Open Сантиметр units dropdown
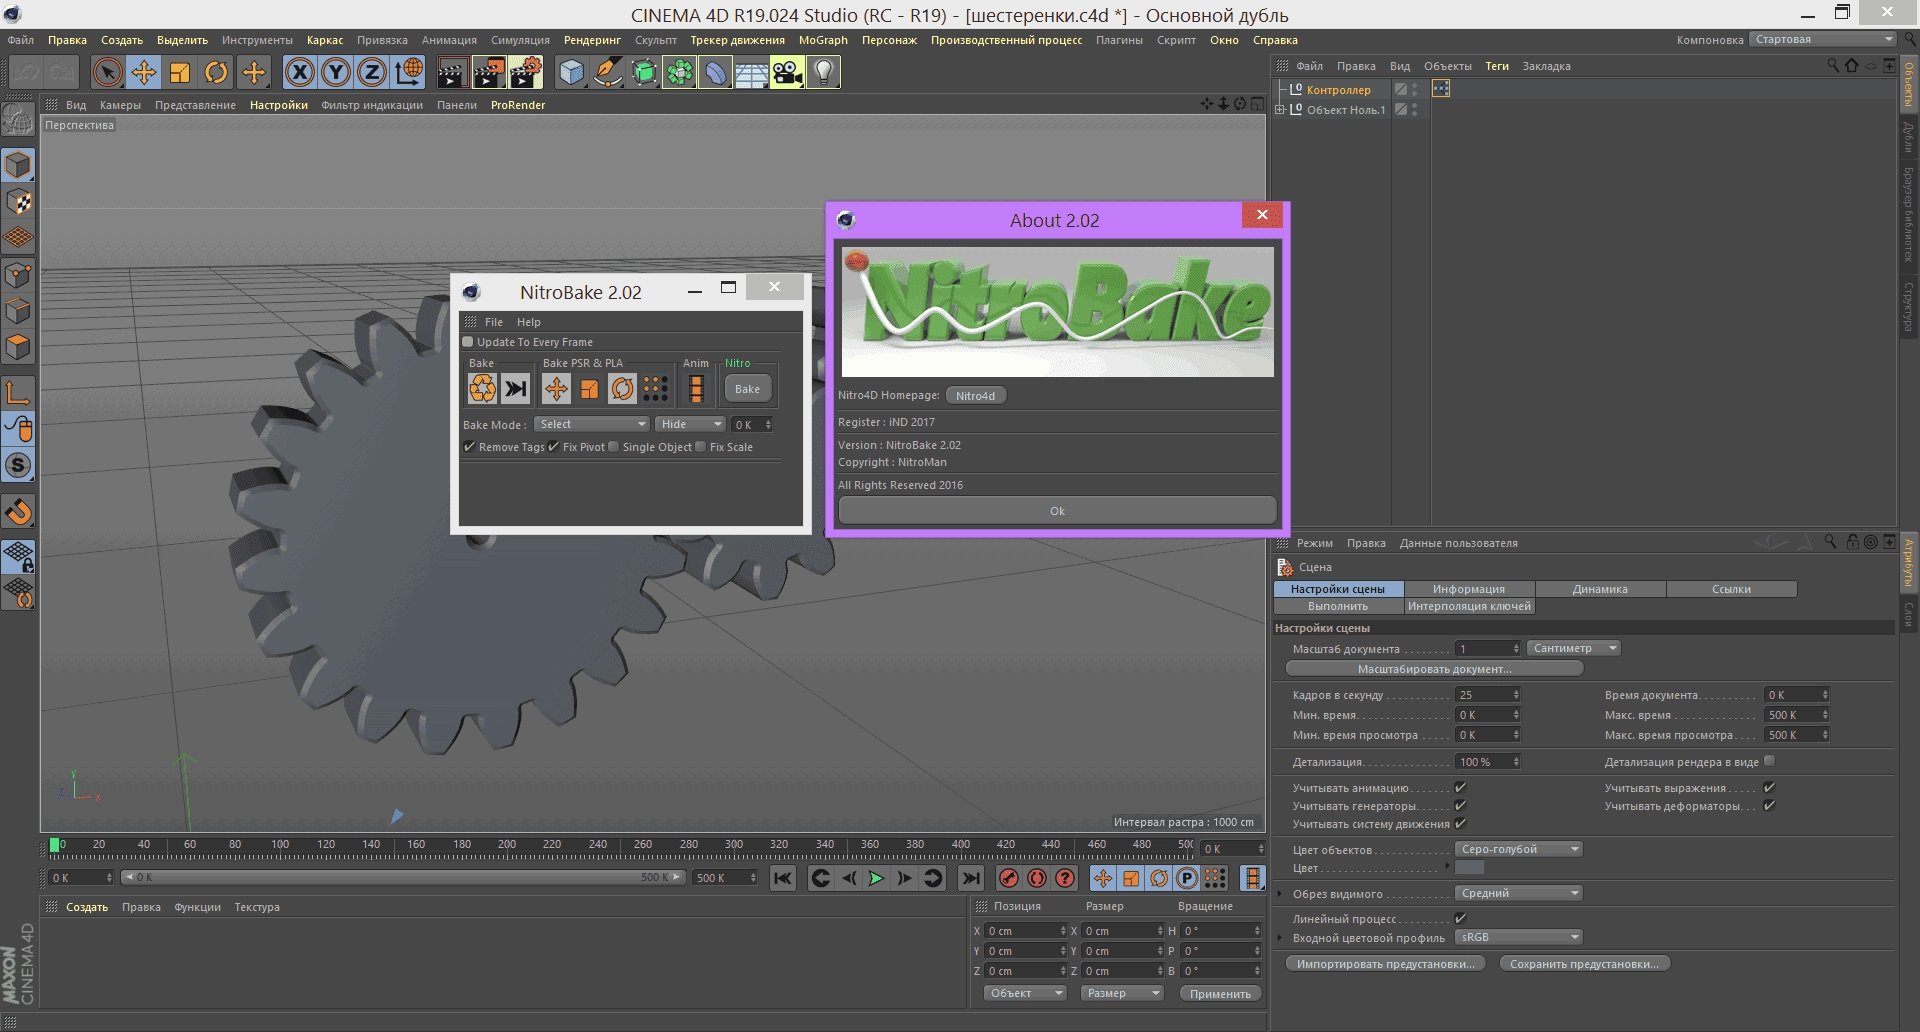This screenshot has width=1920, height=1032. tap(1573, 648)
